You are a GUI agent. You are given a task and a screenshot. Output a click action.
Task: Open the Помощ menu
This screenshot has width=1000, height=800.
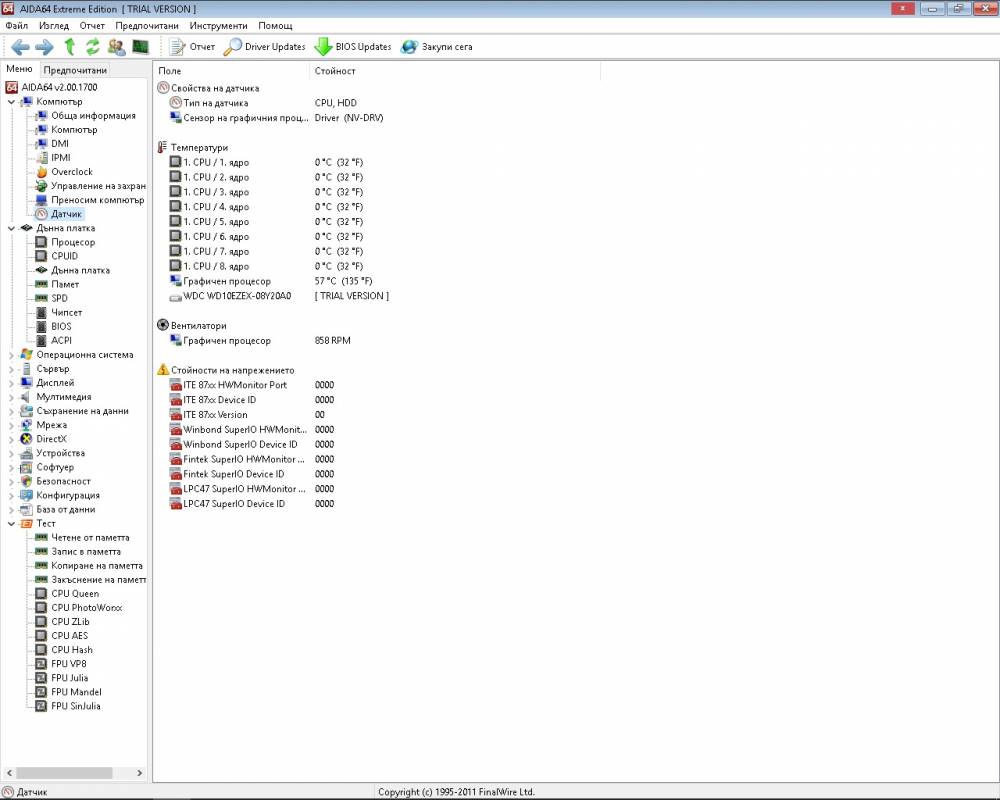tap(275, 26)
